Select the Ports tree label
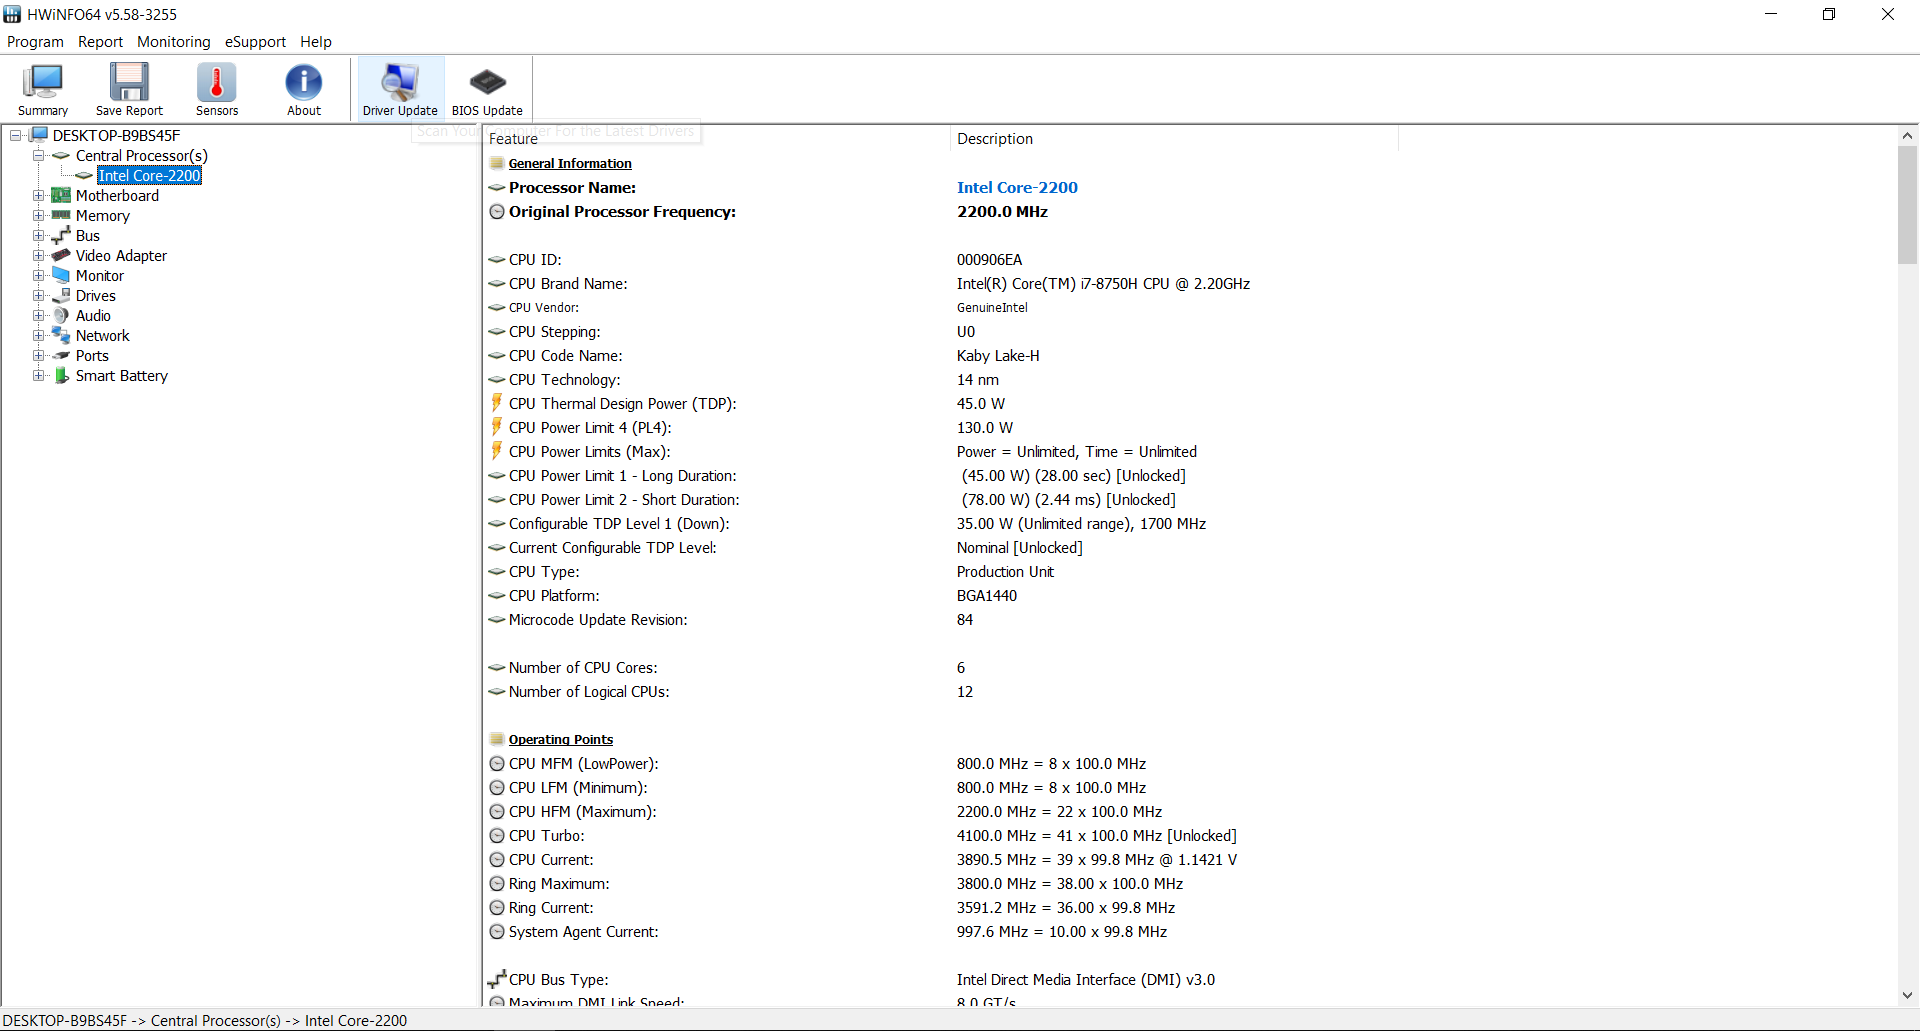Image resolution: width=1920 pixels, height=1031 pixels. tap(92, 355)
